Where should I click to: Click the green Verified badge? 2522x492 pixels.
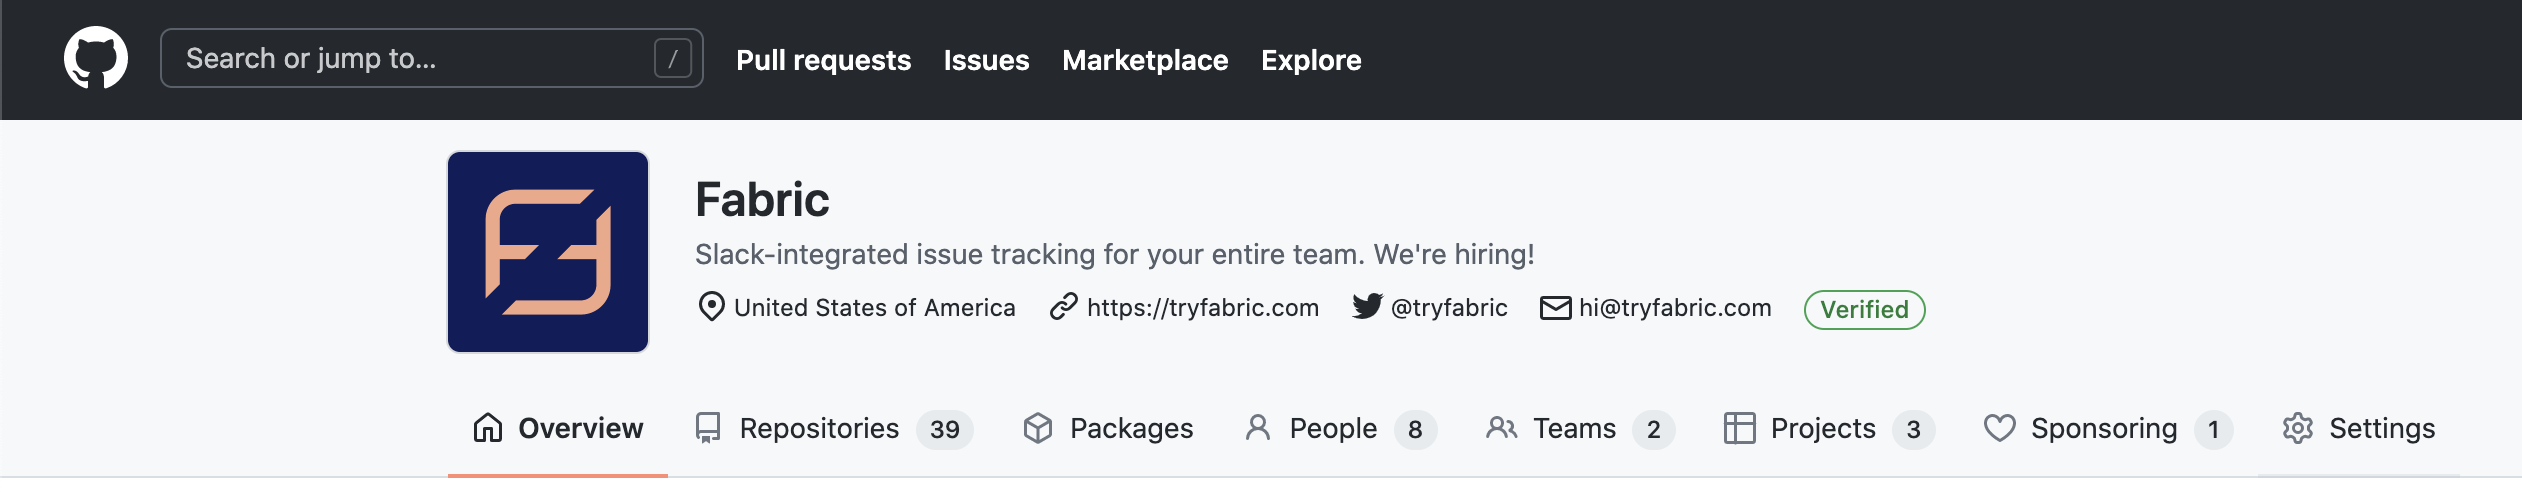click(x=1864, y=309)
